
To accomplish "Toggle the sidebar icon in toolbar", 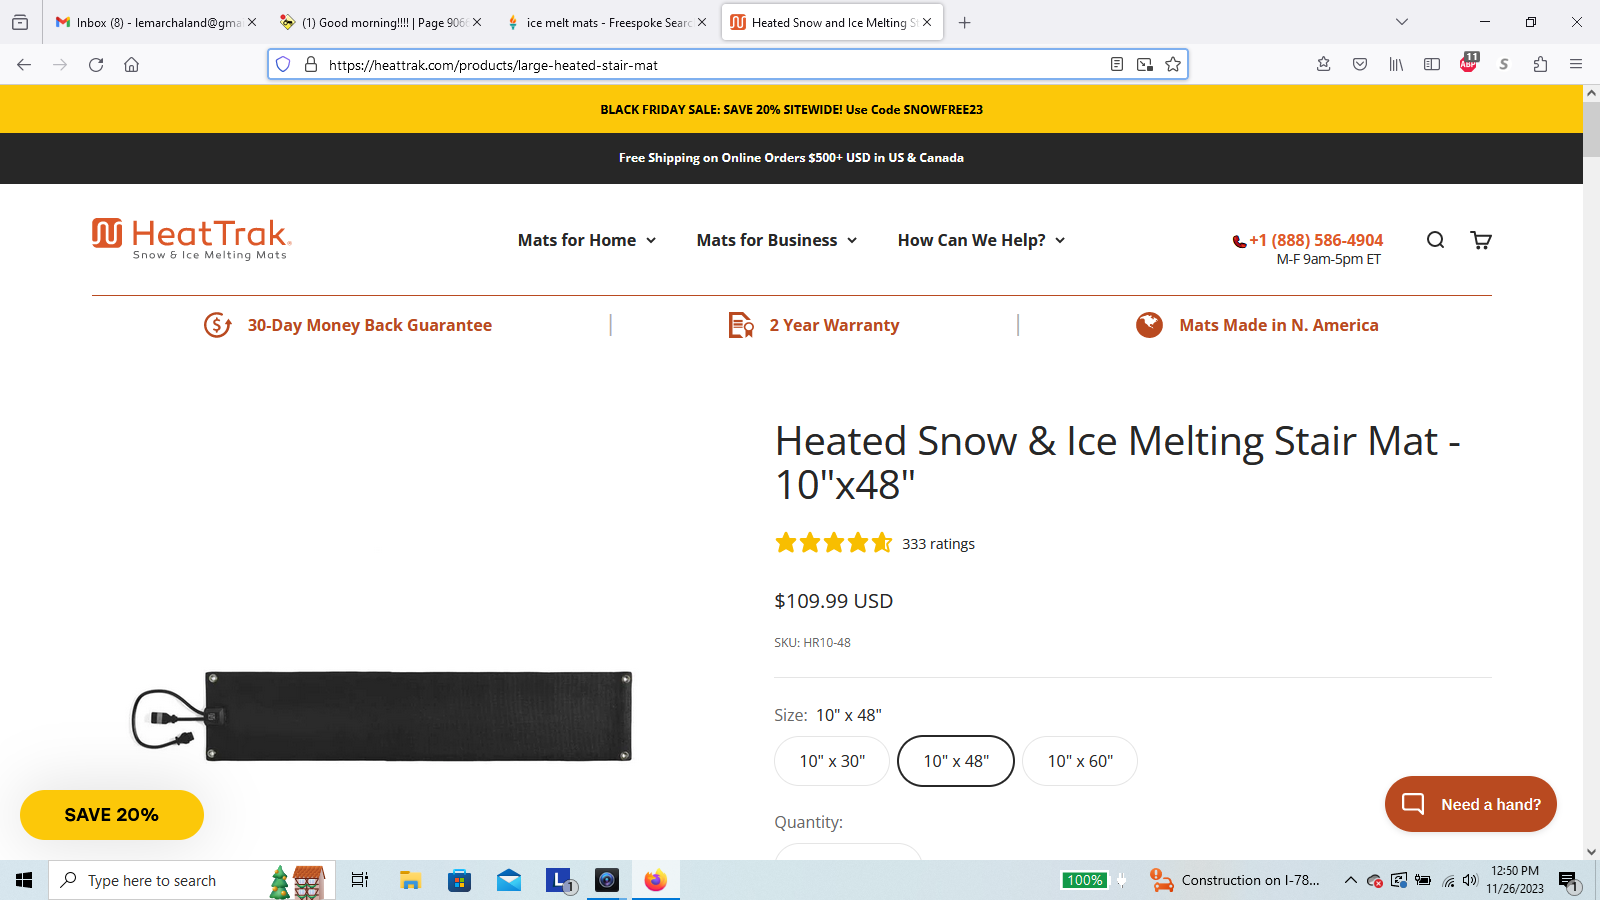I will click(x=1432, y=65).
